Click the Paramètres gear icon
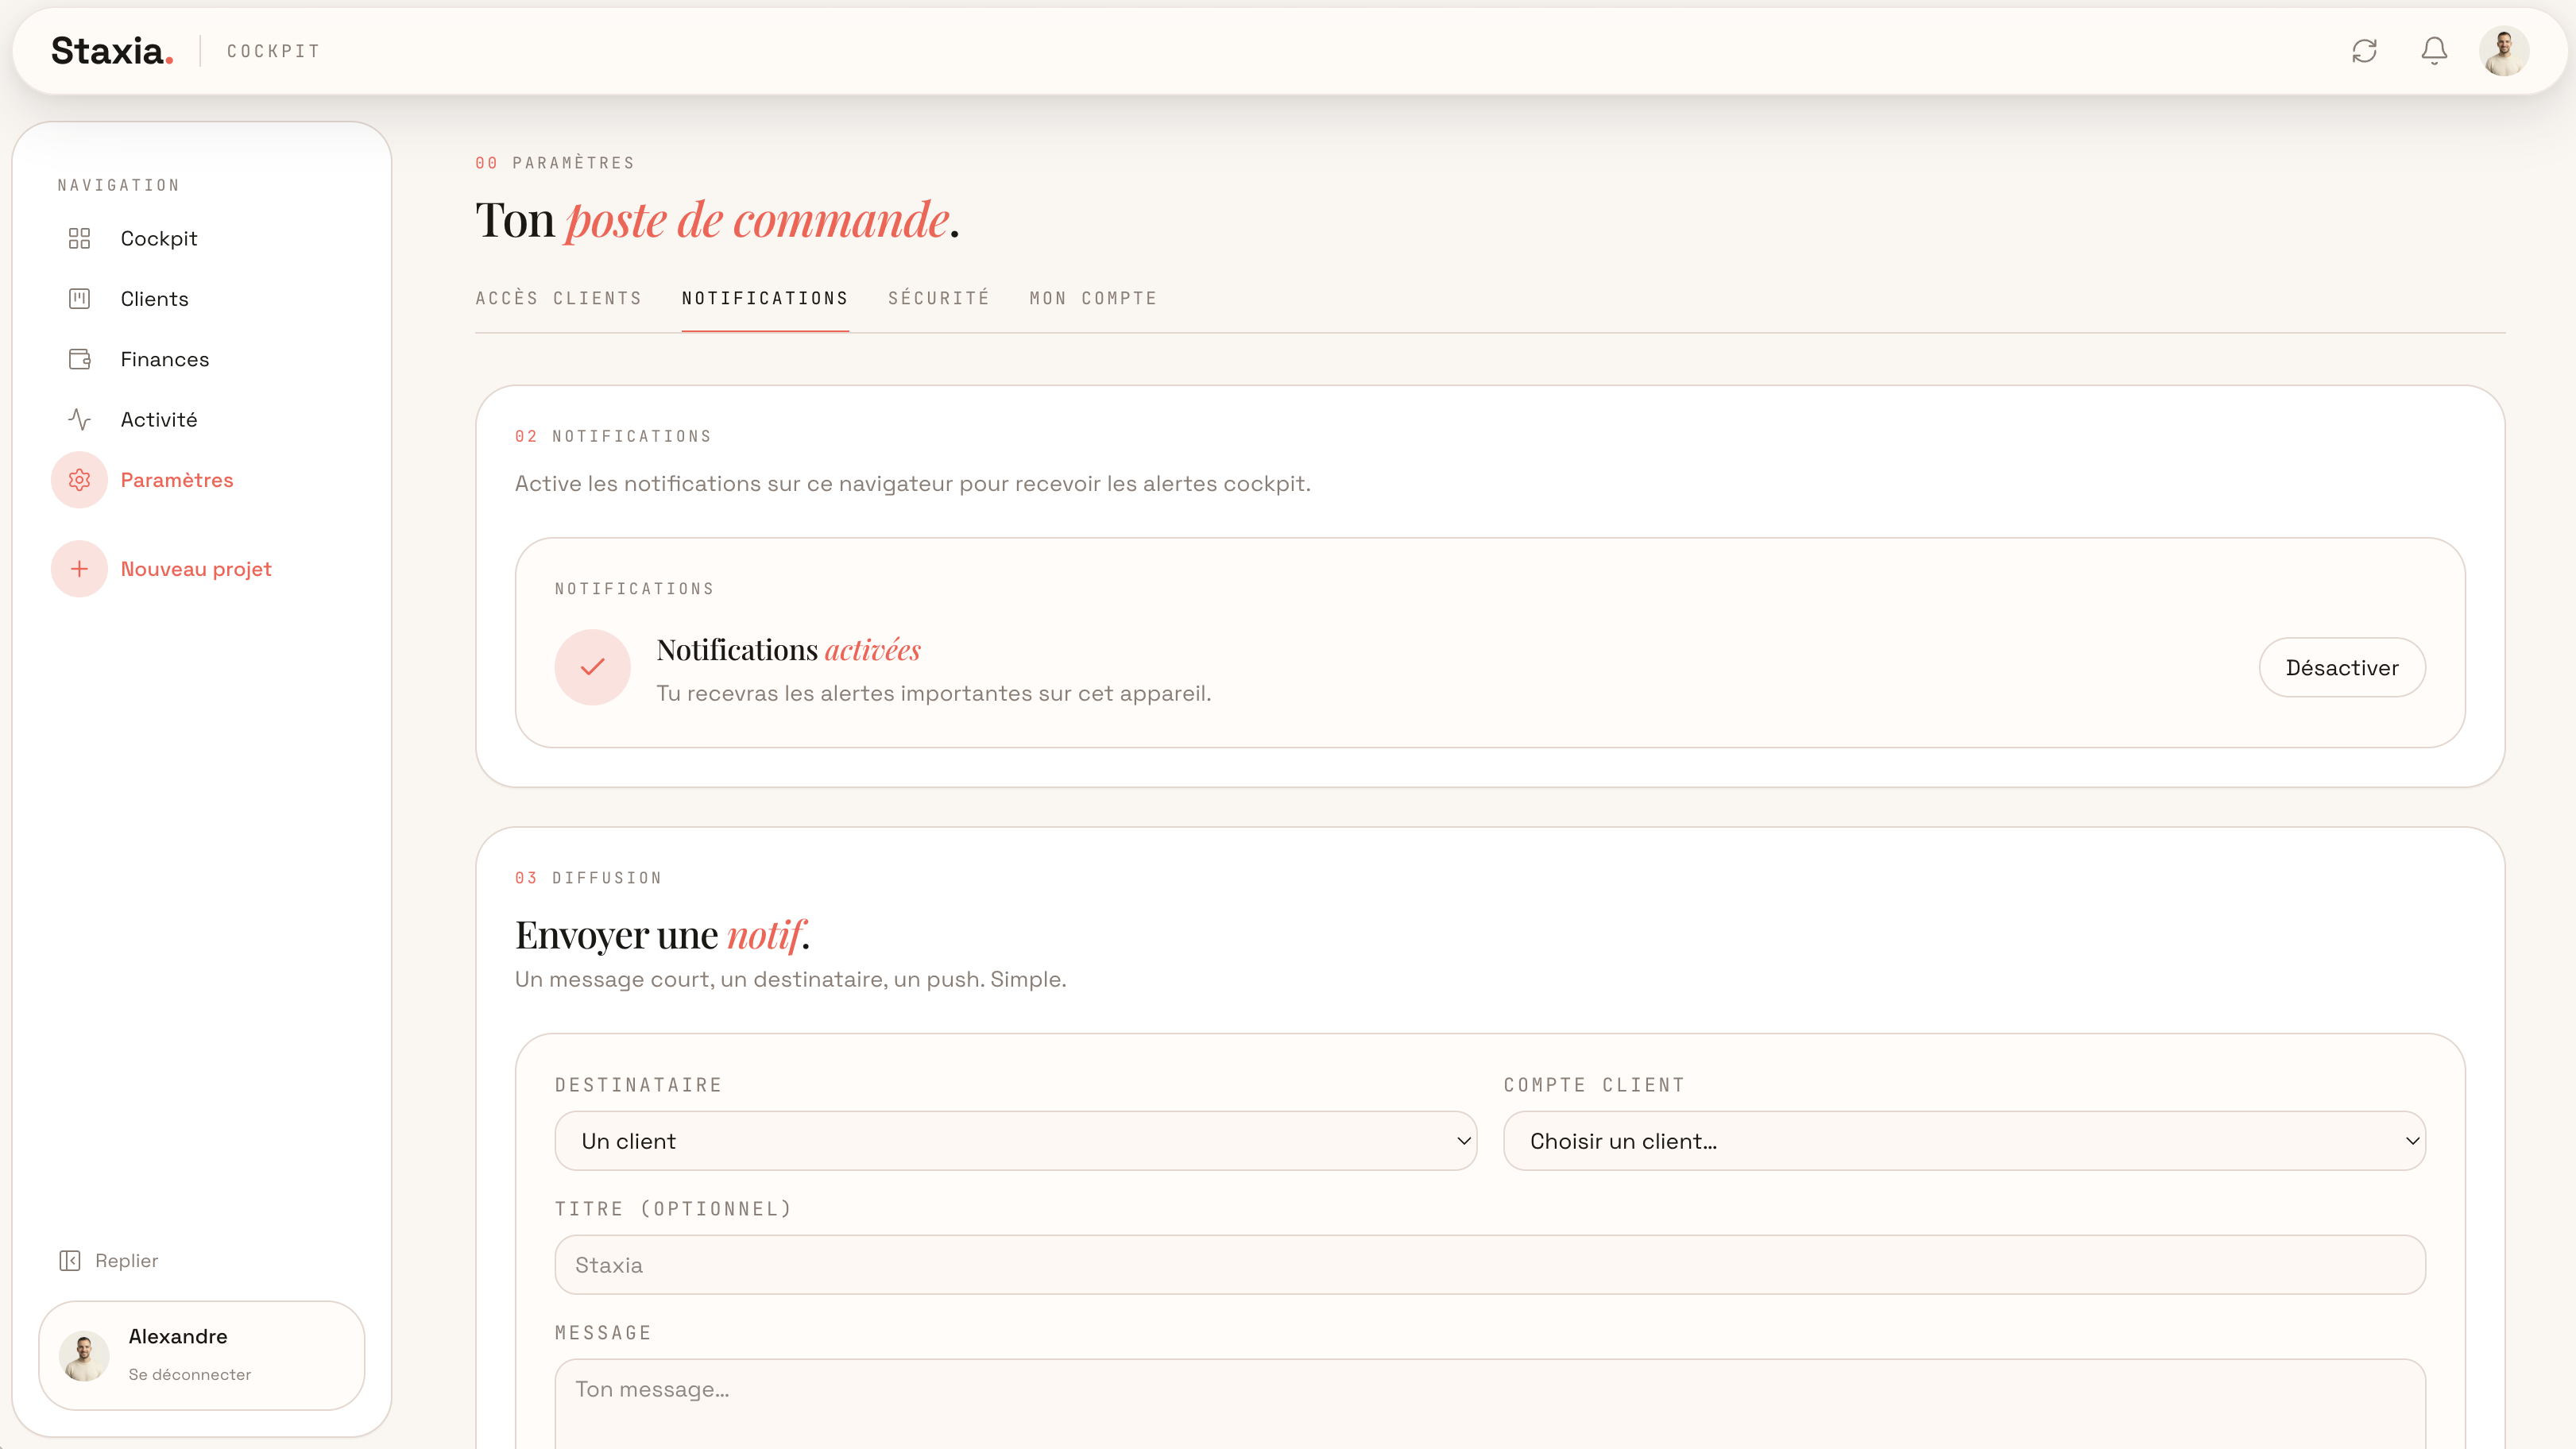 79,480
